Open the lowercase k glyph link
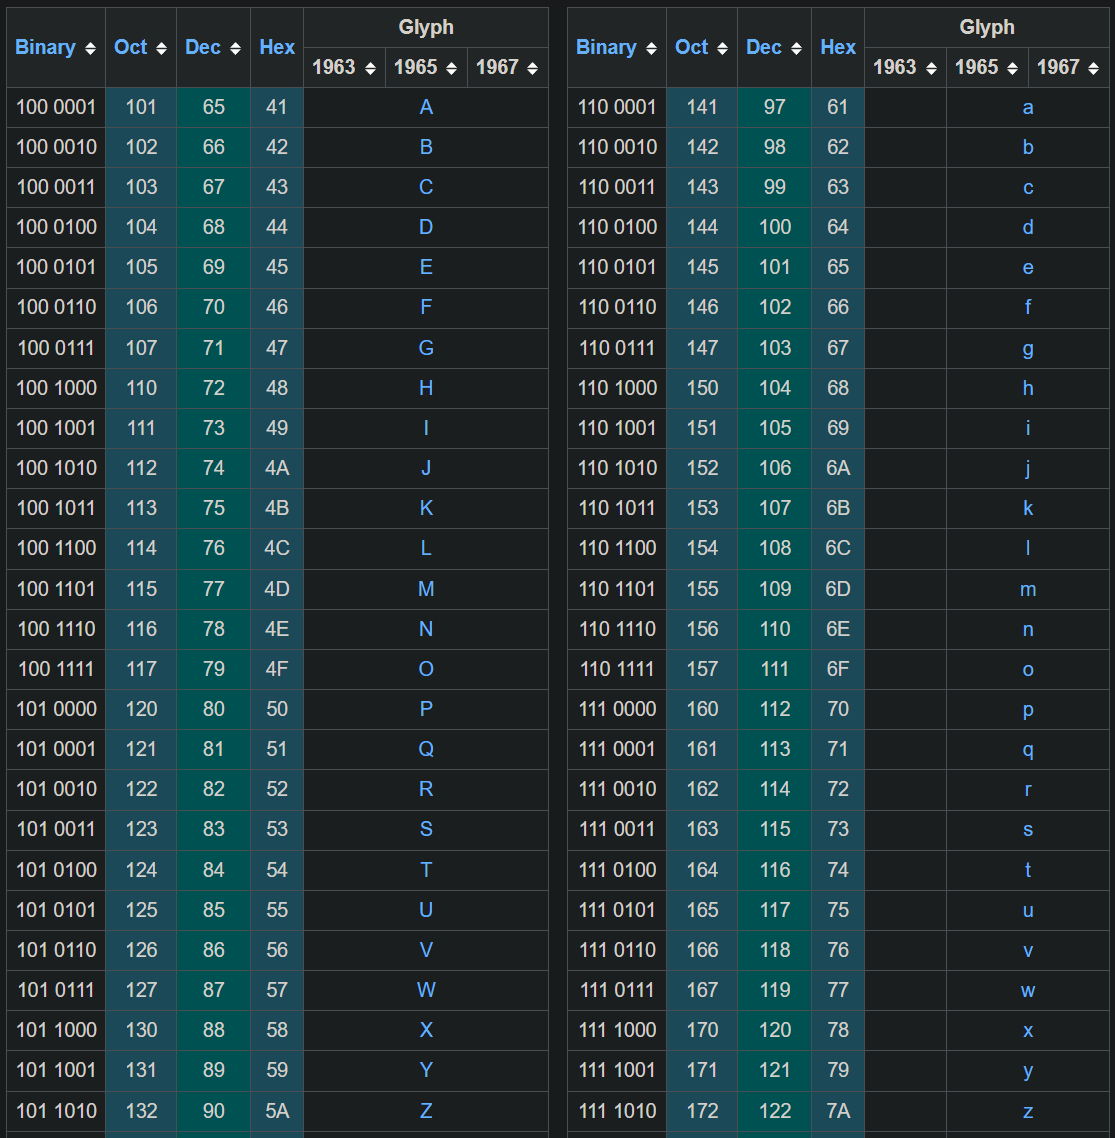 tap(1028, 508)
